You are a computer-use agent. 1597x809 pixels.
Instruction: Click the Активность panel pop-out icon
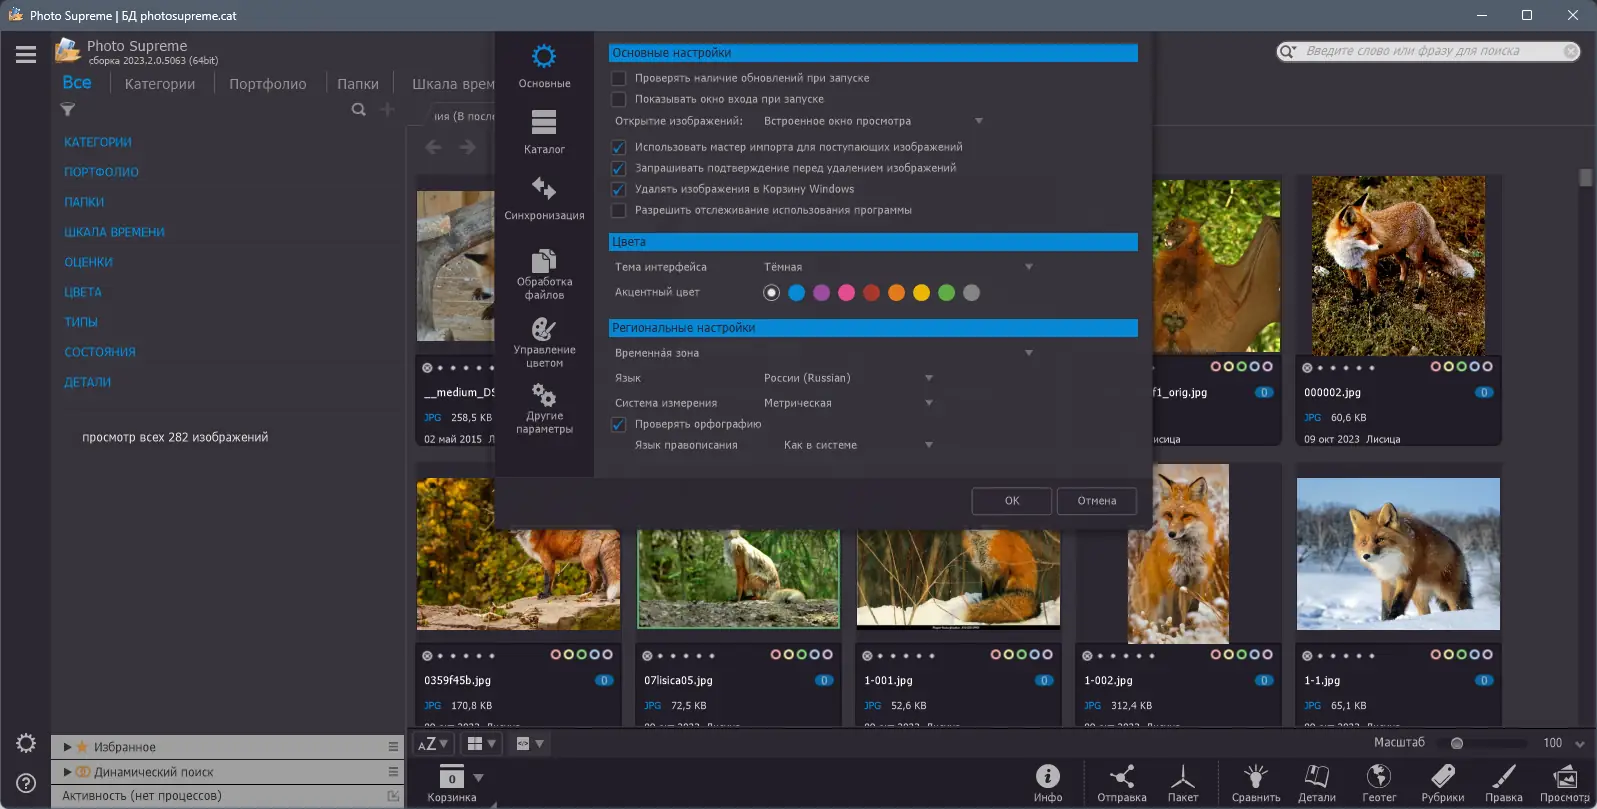coord(393,796)
